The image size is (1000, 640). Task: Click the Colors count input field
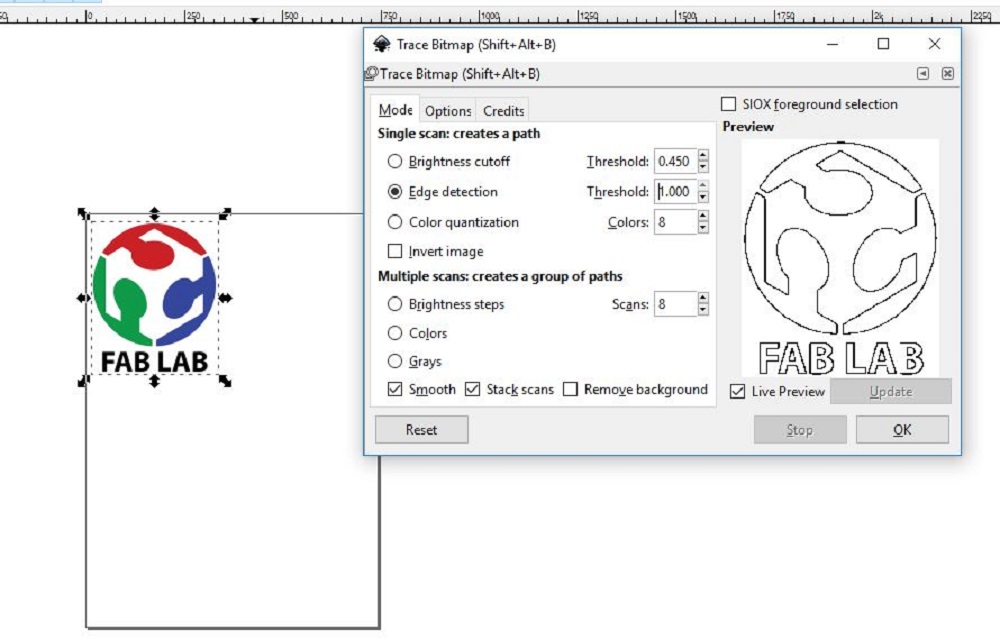tap(676, 222)
